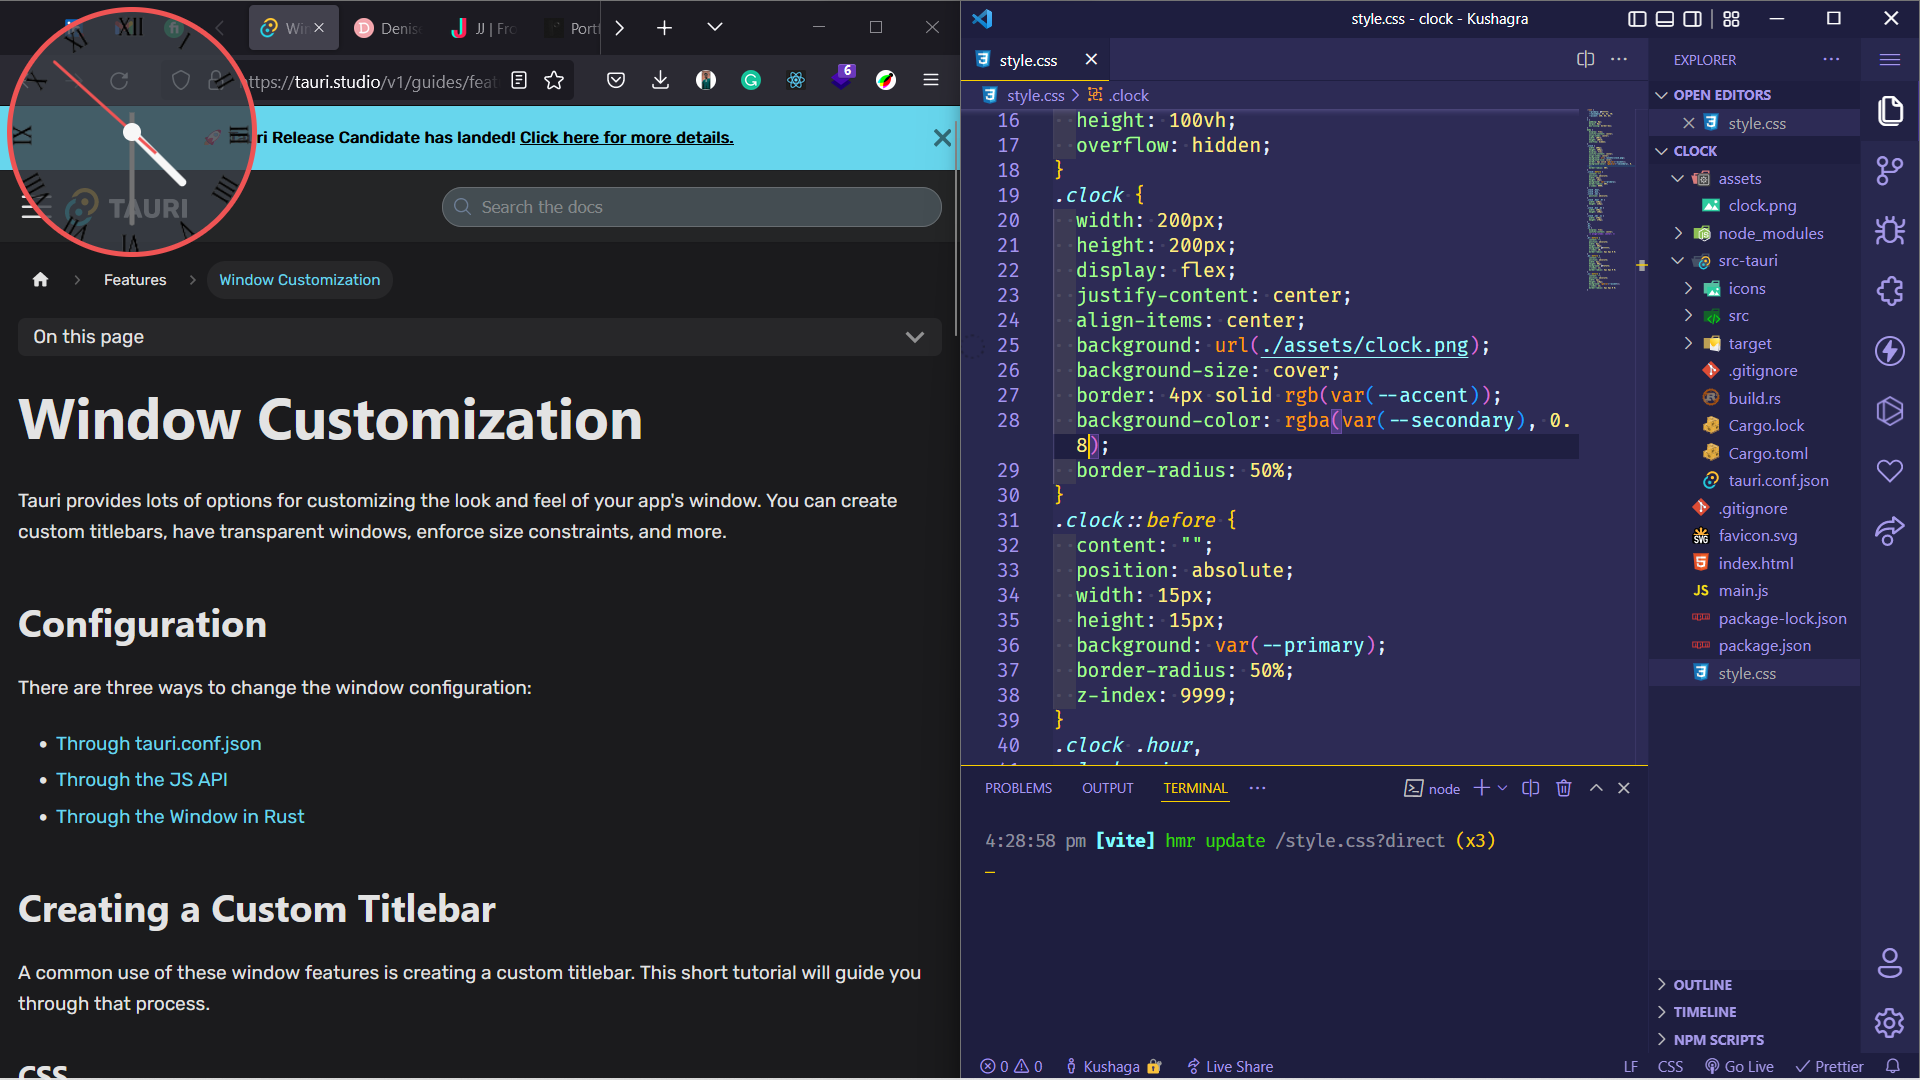
Task: Open the Run and Debug icon
Action: point(1889,231)
